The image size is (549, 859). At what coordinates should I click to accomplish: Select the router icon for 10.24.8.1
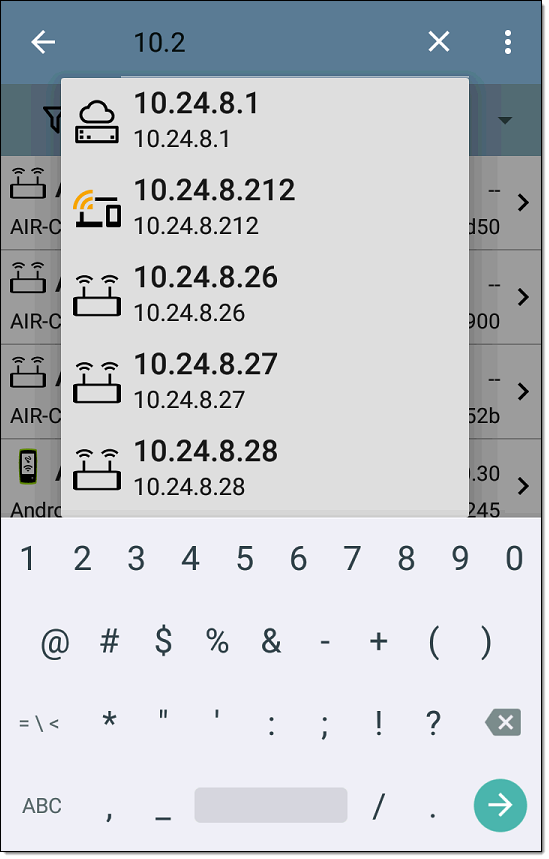pos(97,122)
